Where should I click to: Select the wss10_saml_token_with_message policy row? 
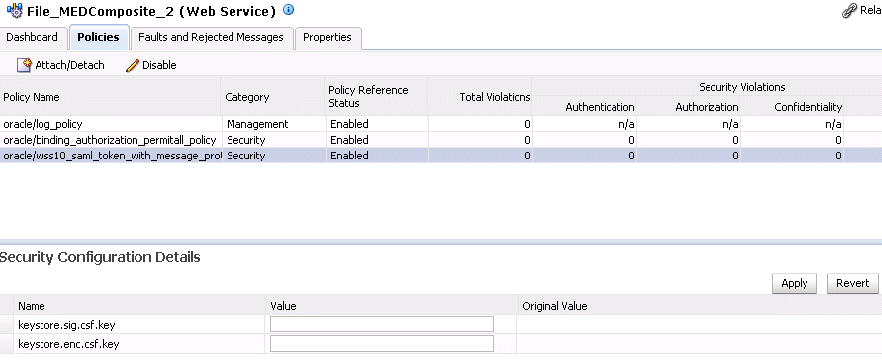[441, 156]
